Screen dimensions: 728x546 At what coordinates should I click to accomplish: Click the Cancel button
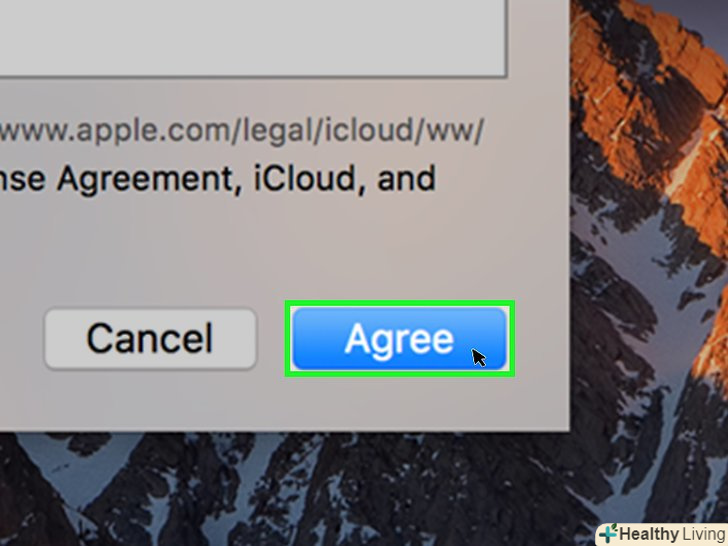click(150, 338)
